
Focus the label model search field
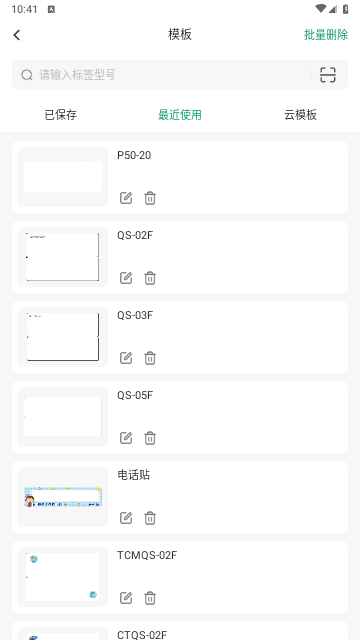tap(162, 75)
